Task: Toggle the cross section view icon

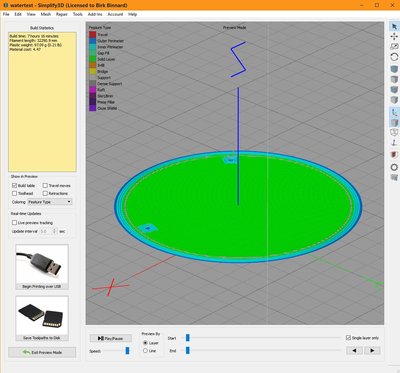Action: (394, 155)
